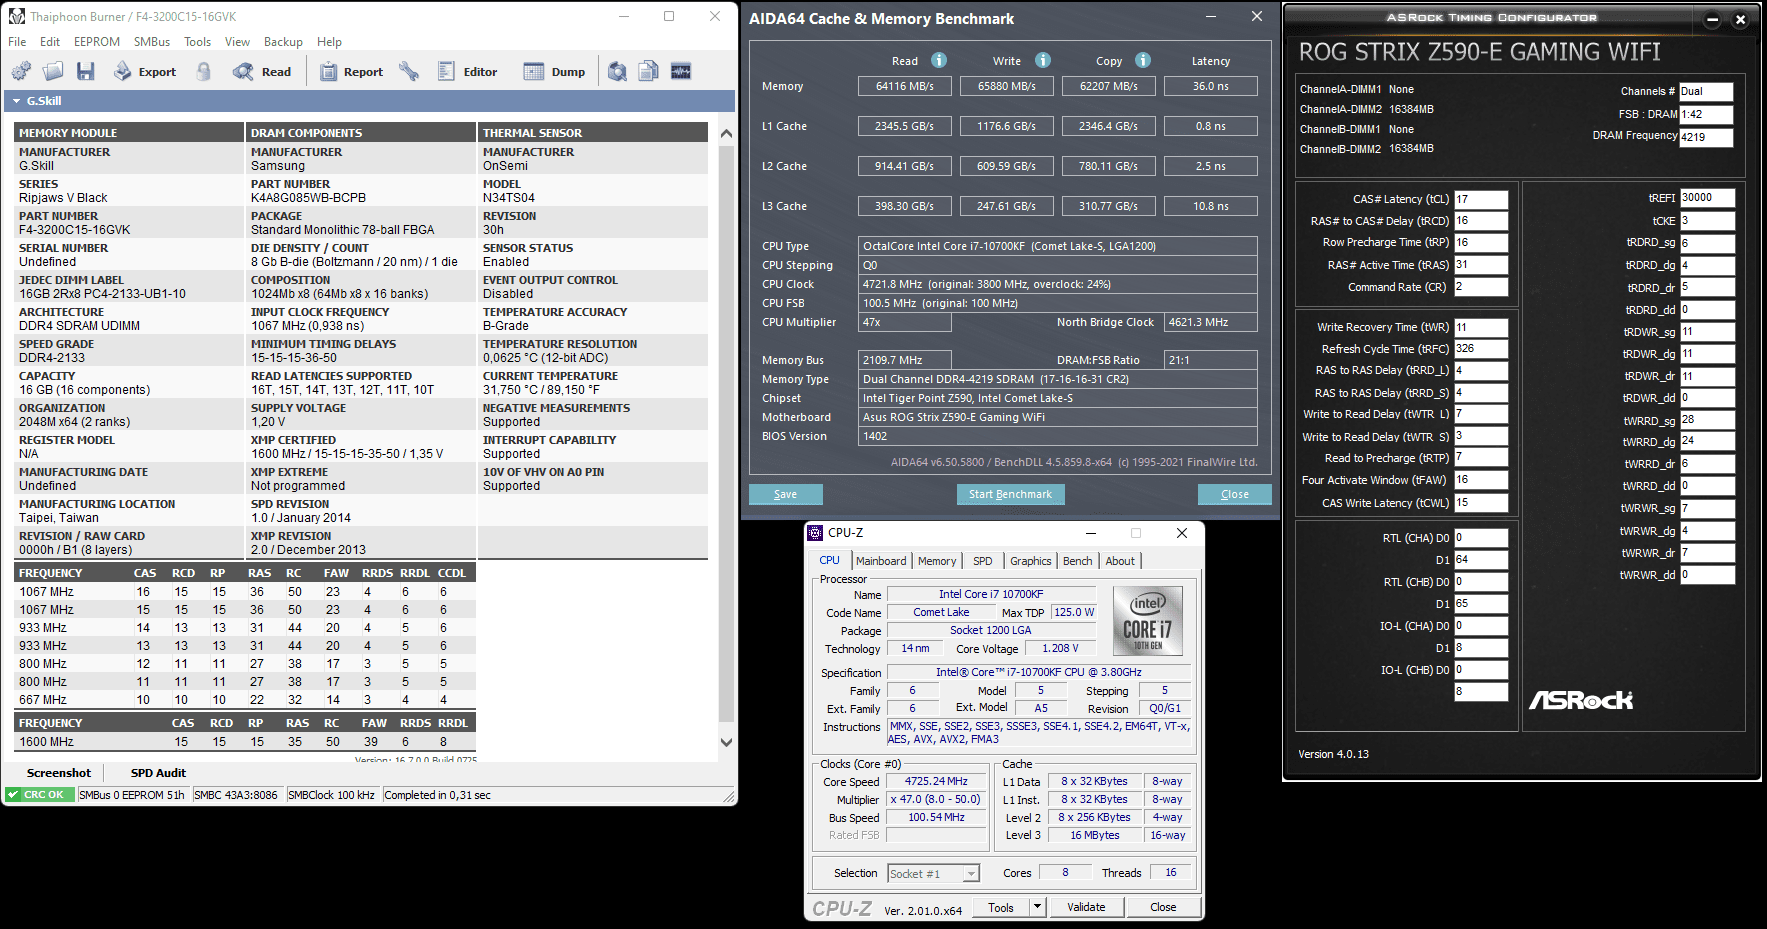Switch to Memory tab in CPU-Z
Screen dimensions: 1767x929
[937, 561]
